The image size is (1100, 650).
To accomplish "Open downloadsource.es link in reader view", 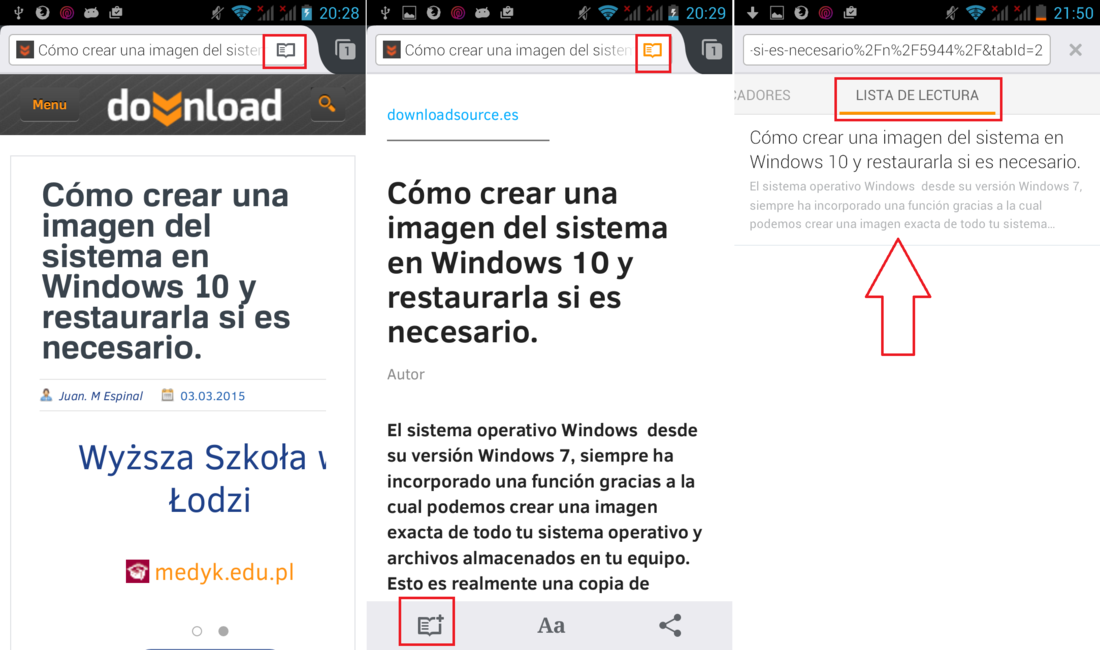I will coord(452,115).
